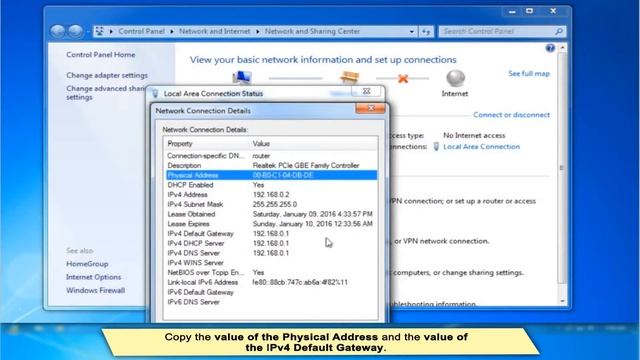
Task: Open Windows Firewall link
Action: 96,291
